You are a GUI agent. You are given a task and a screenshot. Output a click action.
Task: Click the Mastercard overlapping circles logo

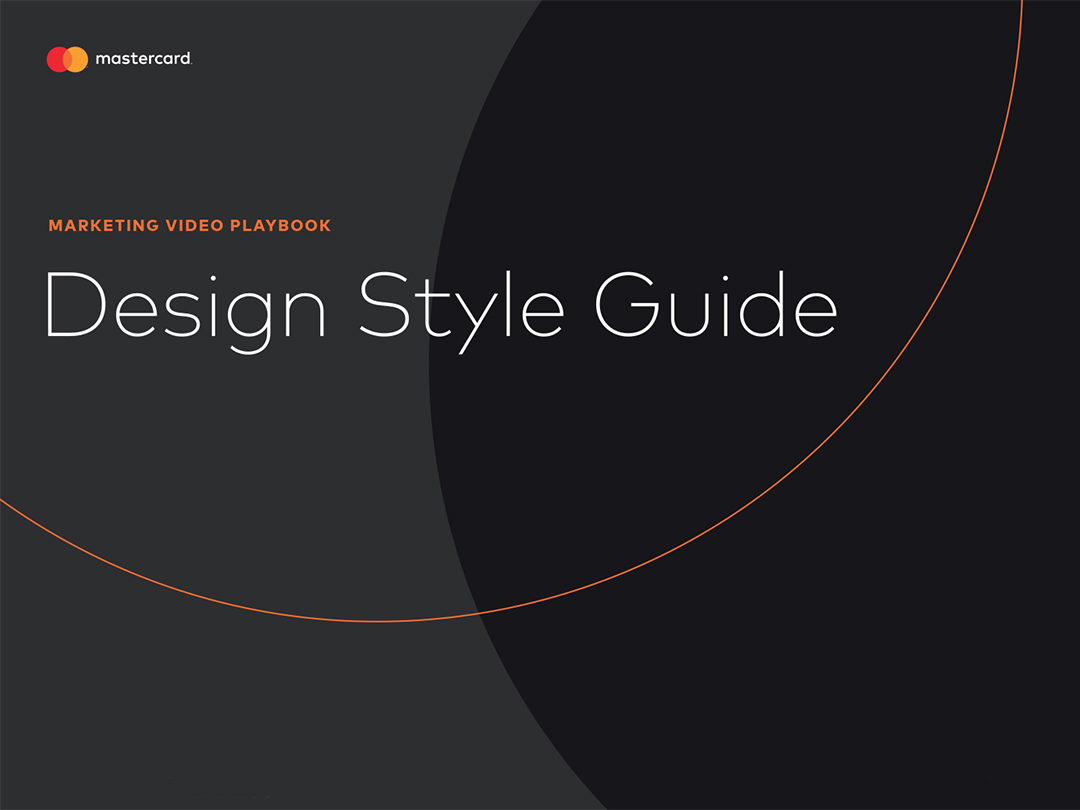tap(68, 59)
